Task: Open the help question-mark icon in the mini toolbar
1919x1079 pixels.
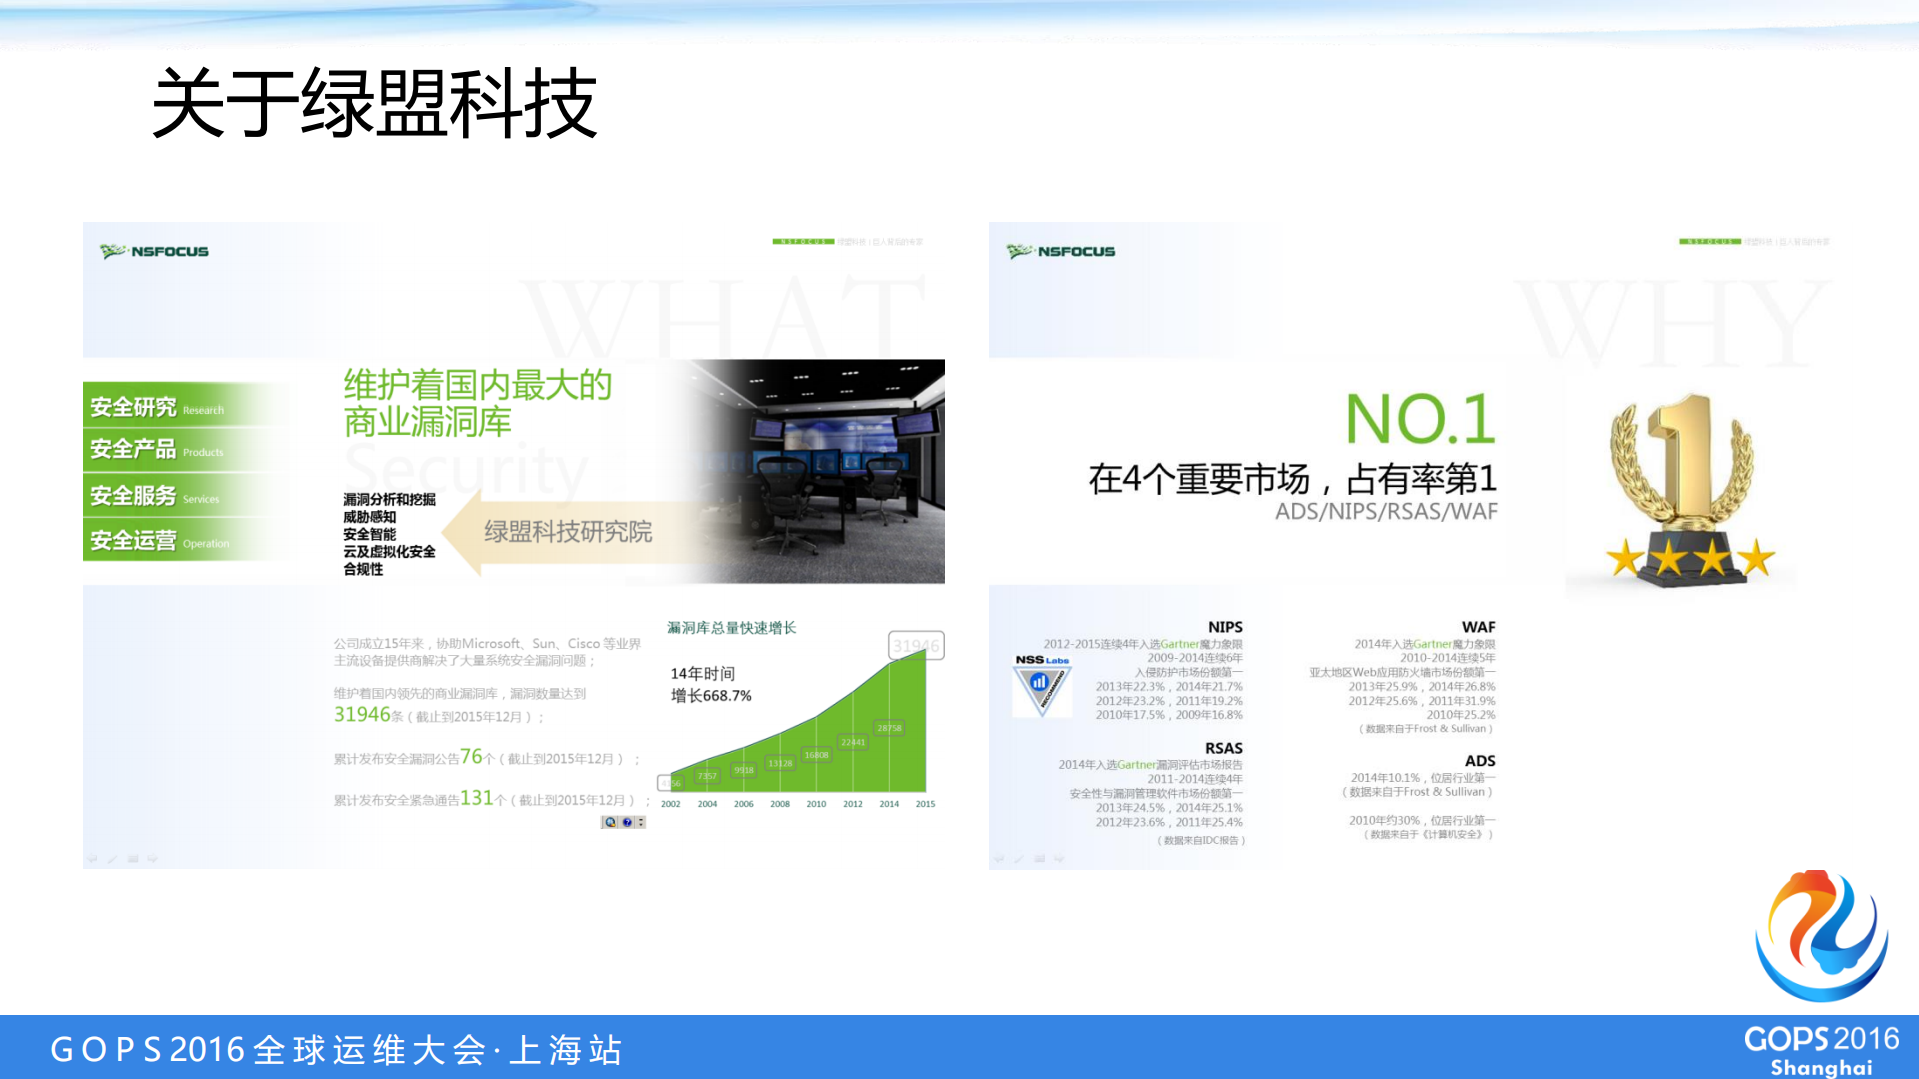Action: [627, 822]
